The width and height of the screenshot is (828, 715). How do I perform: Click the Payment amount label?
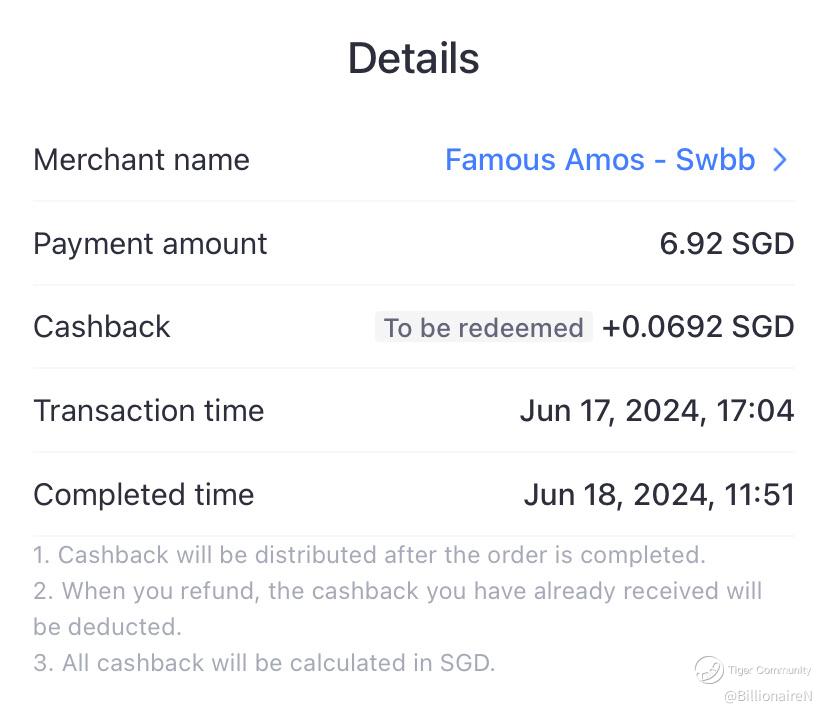150,244
